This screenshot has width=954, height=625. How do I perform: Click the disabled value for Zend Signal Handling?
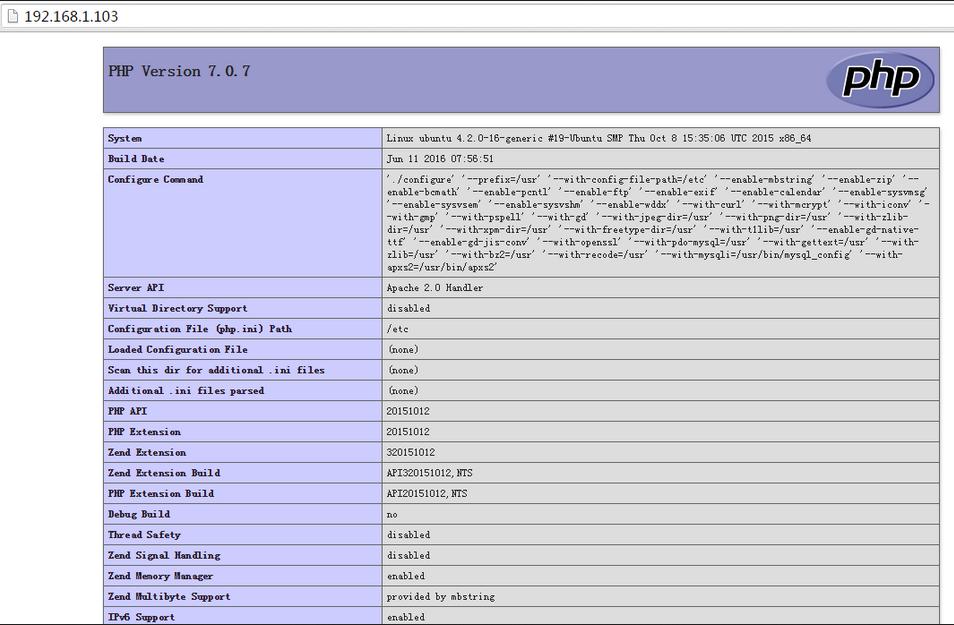[x=408, y=556]
